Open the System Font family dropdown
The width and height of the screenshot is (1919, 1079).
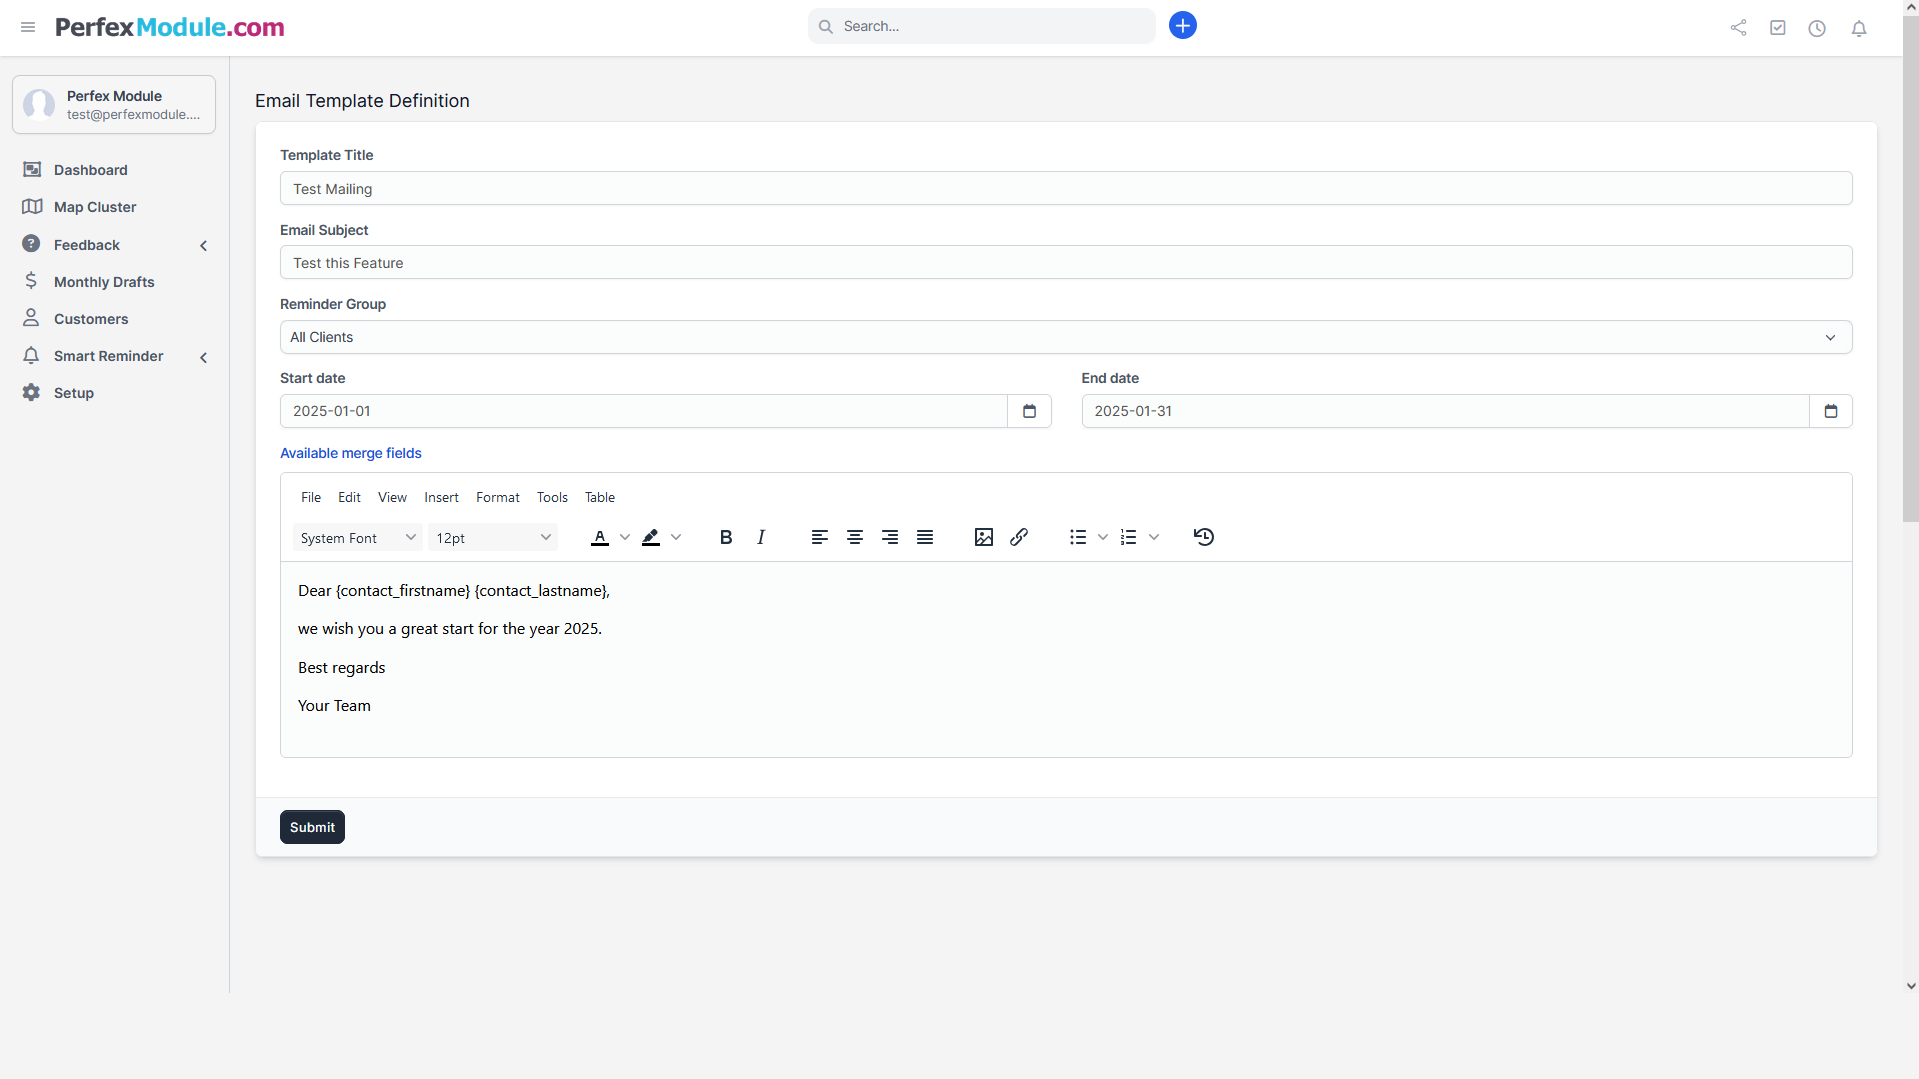(357, 538)
